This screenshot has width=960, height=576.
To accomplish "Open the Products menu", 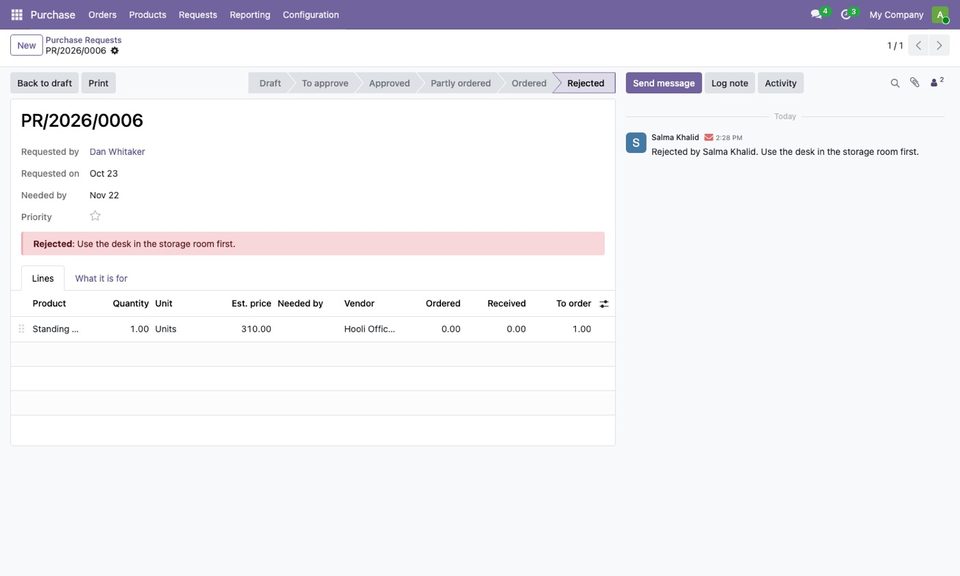I will [148, 15].
